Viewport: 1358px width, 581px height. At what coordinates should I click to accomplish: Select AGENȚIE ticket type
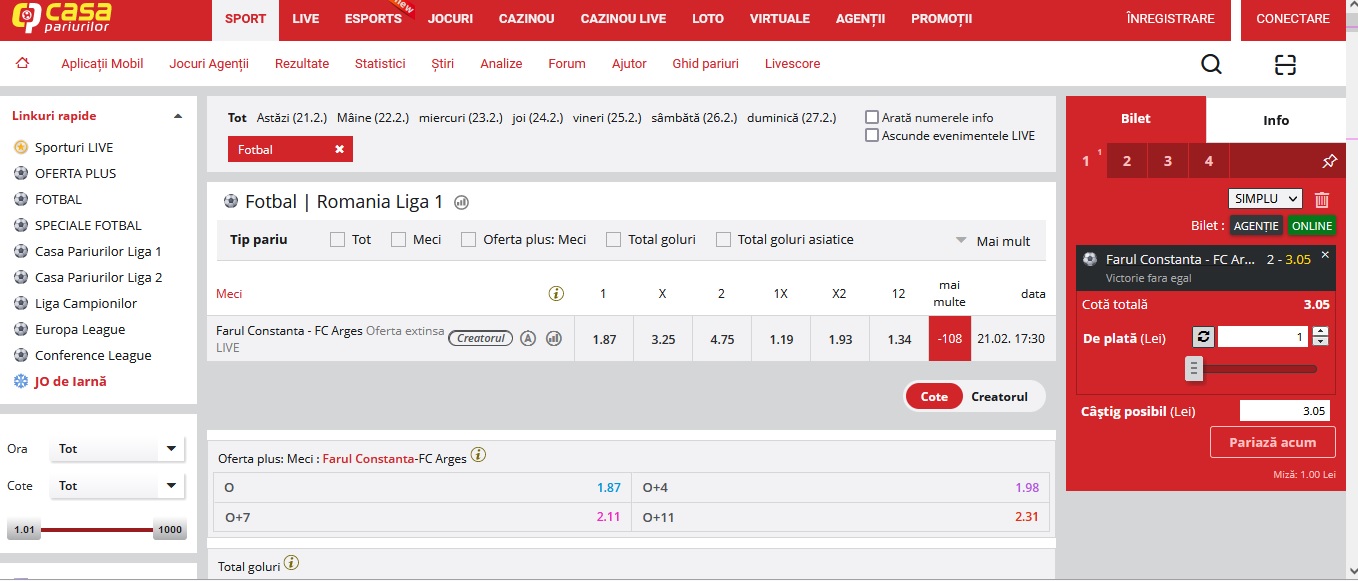point(1257,226)
